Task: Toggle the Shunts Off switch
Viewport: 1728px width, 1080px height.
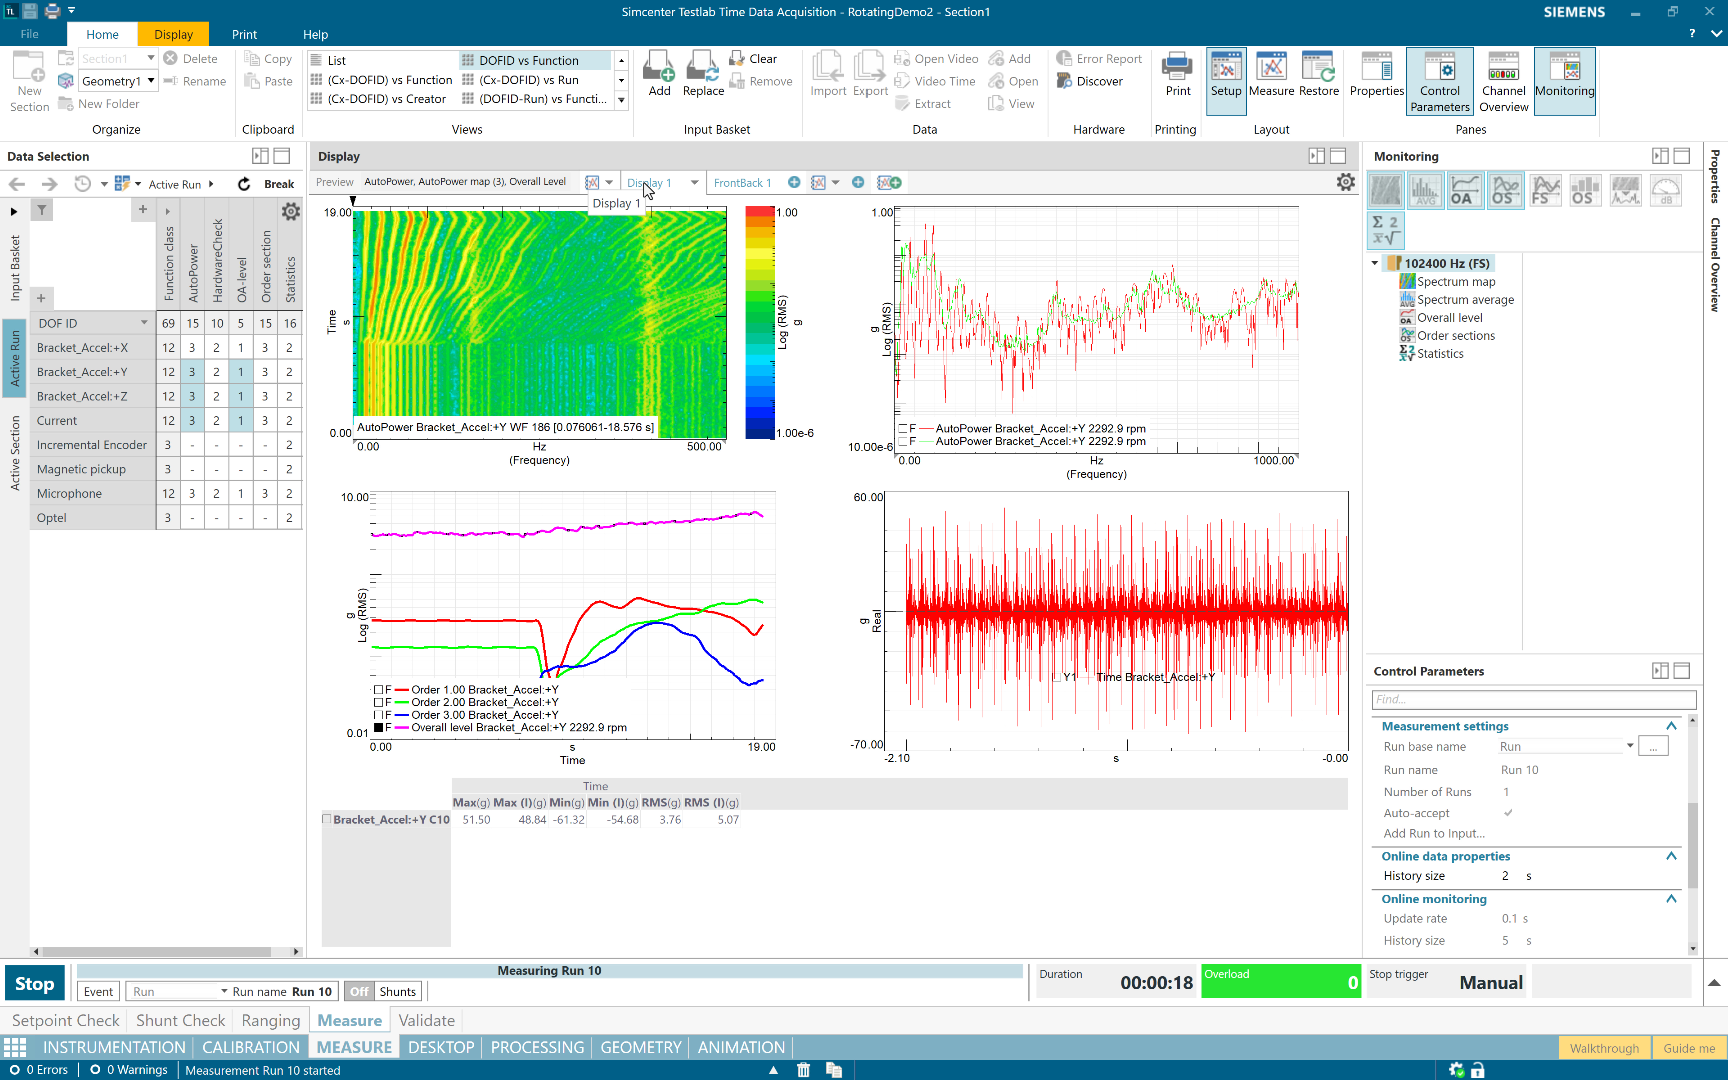Action: 360,992
